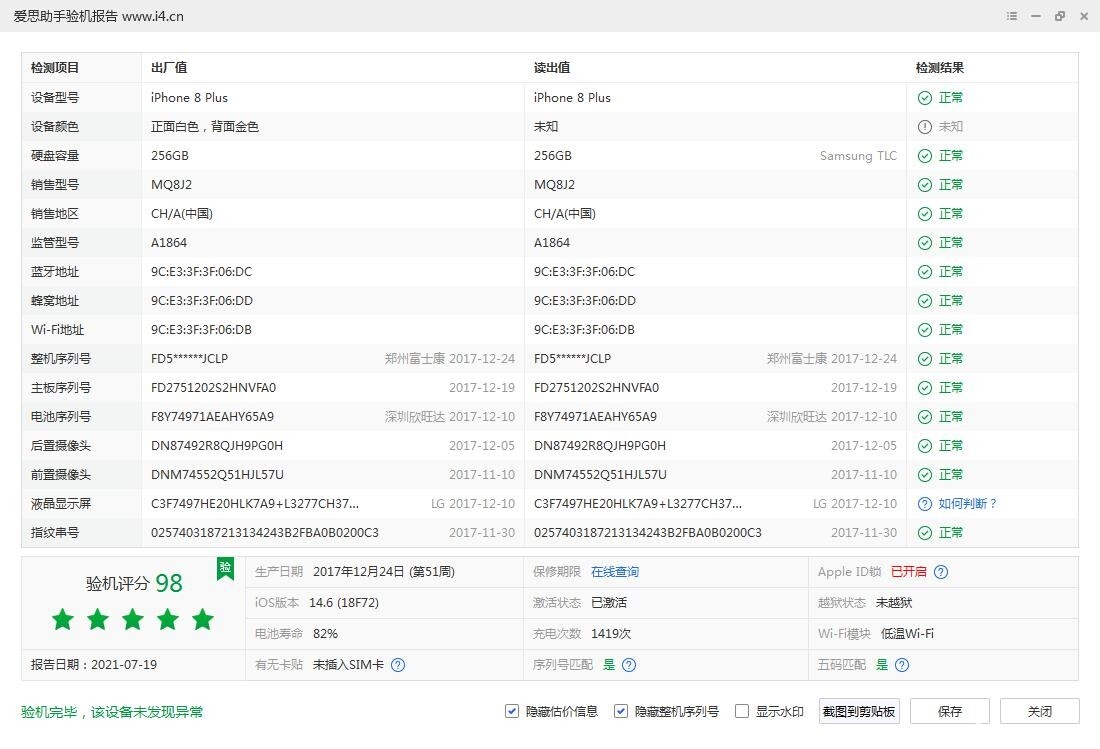
Task: Click the green check icon in 整机序列号 row
Action: point(925,358)
